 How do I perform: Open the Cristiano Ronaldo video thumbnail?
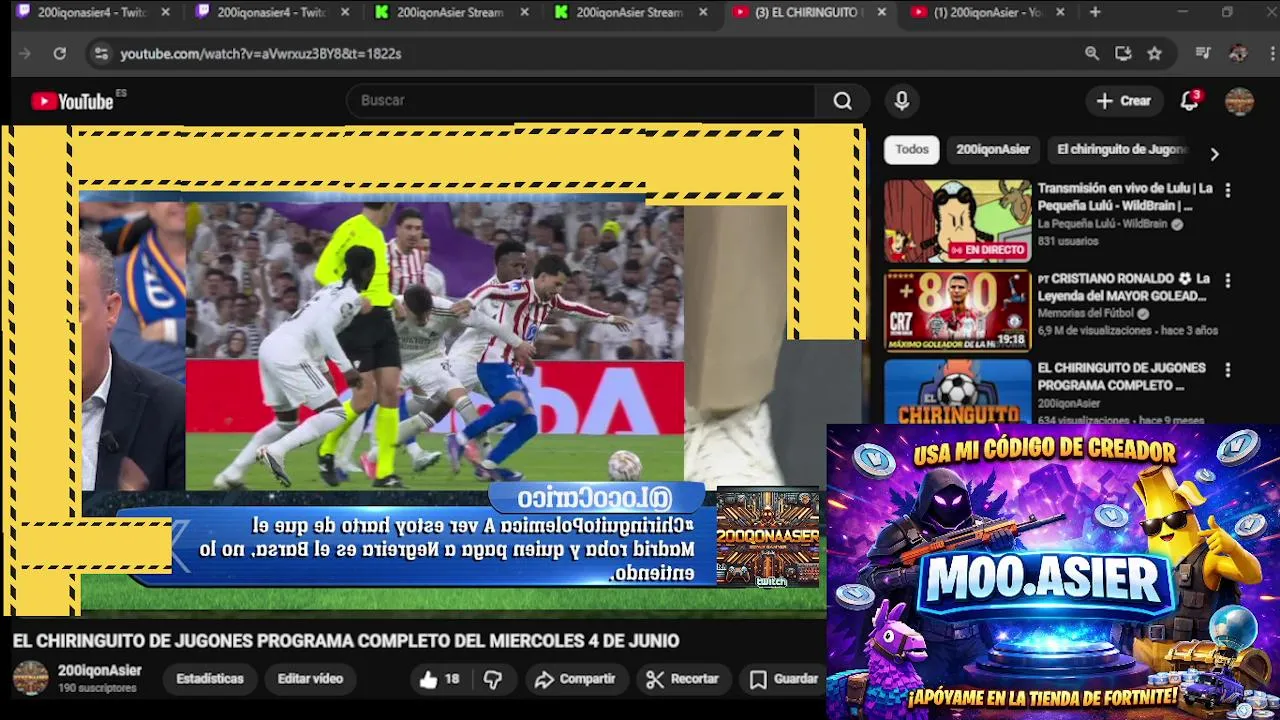click(957, 311)
